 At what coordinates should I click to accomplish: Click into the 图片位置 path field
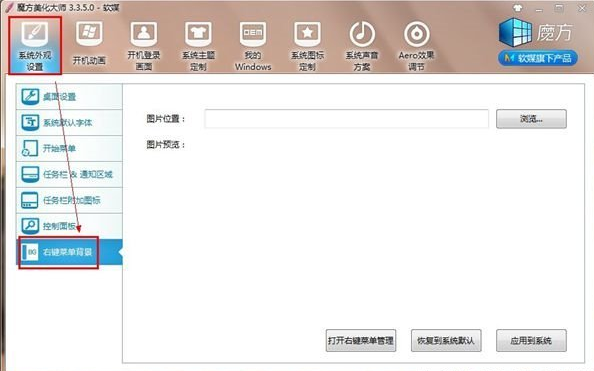click(346, 119)
